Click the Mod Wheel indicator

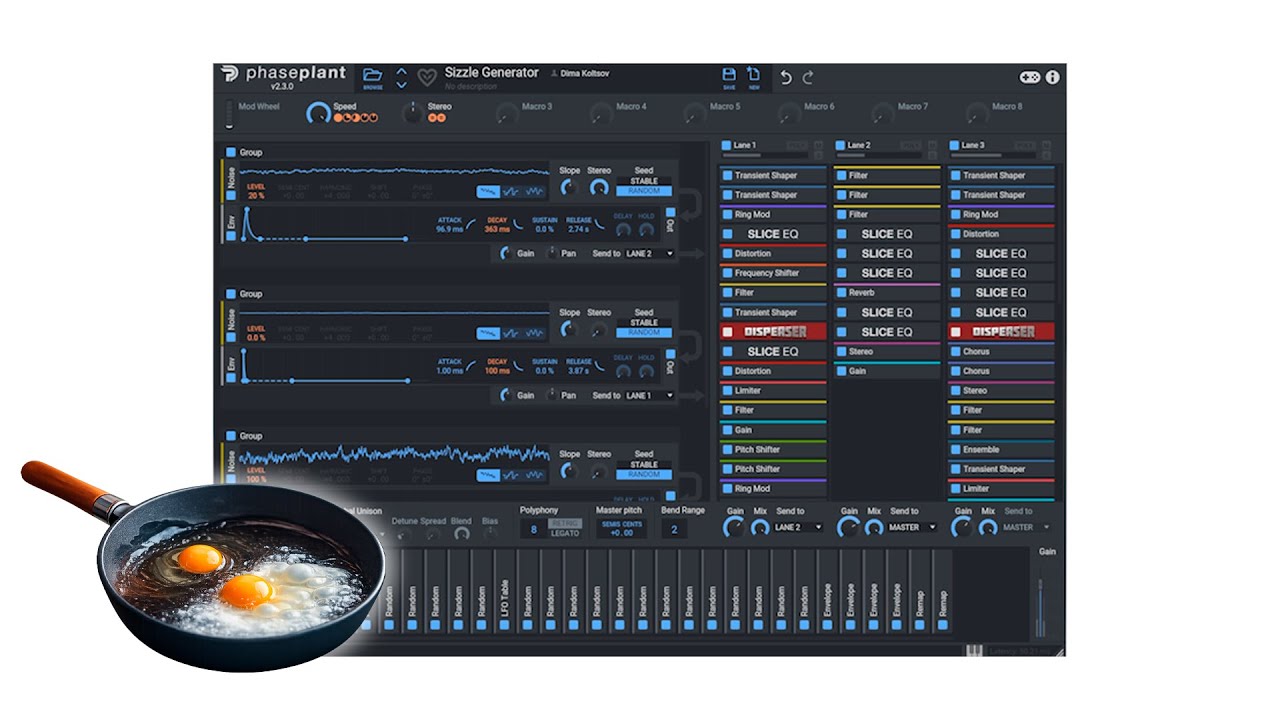point(229,114)
